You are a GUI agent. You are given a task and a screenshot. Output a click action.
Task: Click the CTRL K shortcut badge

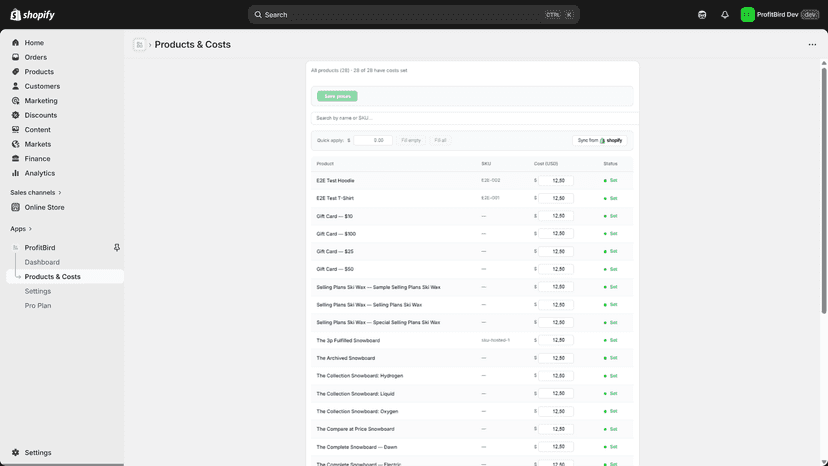[x=559, y=15]
